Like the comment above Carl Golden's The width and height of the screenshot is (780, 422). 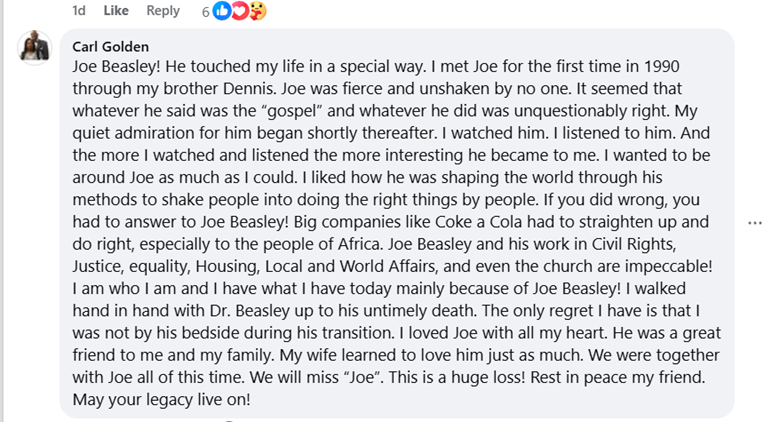(x=116, y=11)
